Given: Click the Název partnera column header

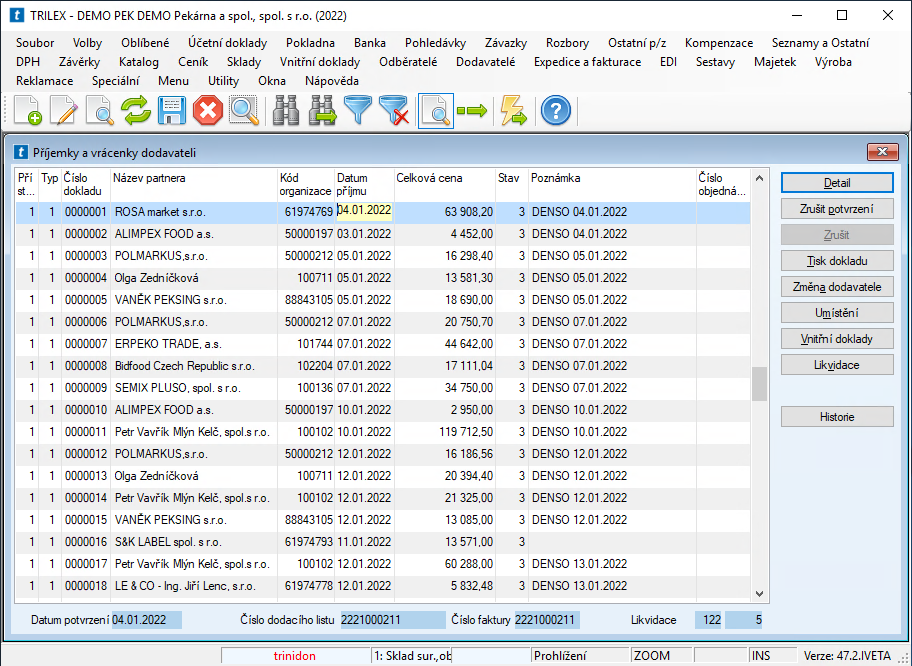Looking at the screenshot, I should tap(194, 184).
